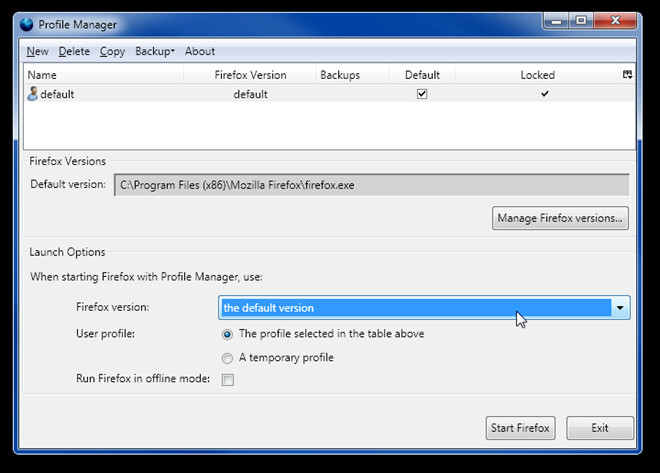Select 'The profile selected in the table above' radio
Image resolution: width=660 pixels, height=473 pixels.
[227, 334]
